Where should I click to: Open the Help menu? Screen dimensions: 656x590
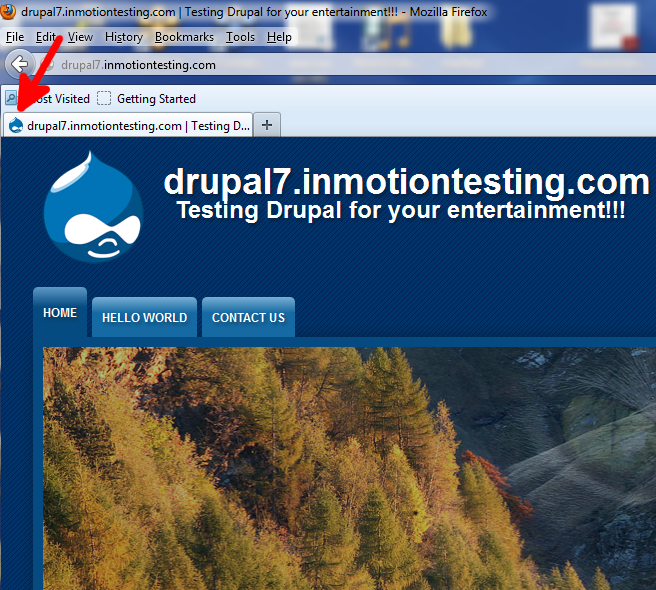pos(279,37)
